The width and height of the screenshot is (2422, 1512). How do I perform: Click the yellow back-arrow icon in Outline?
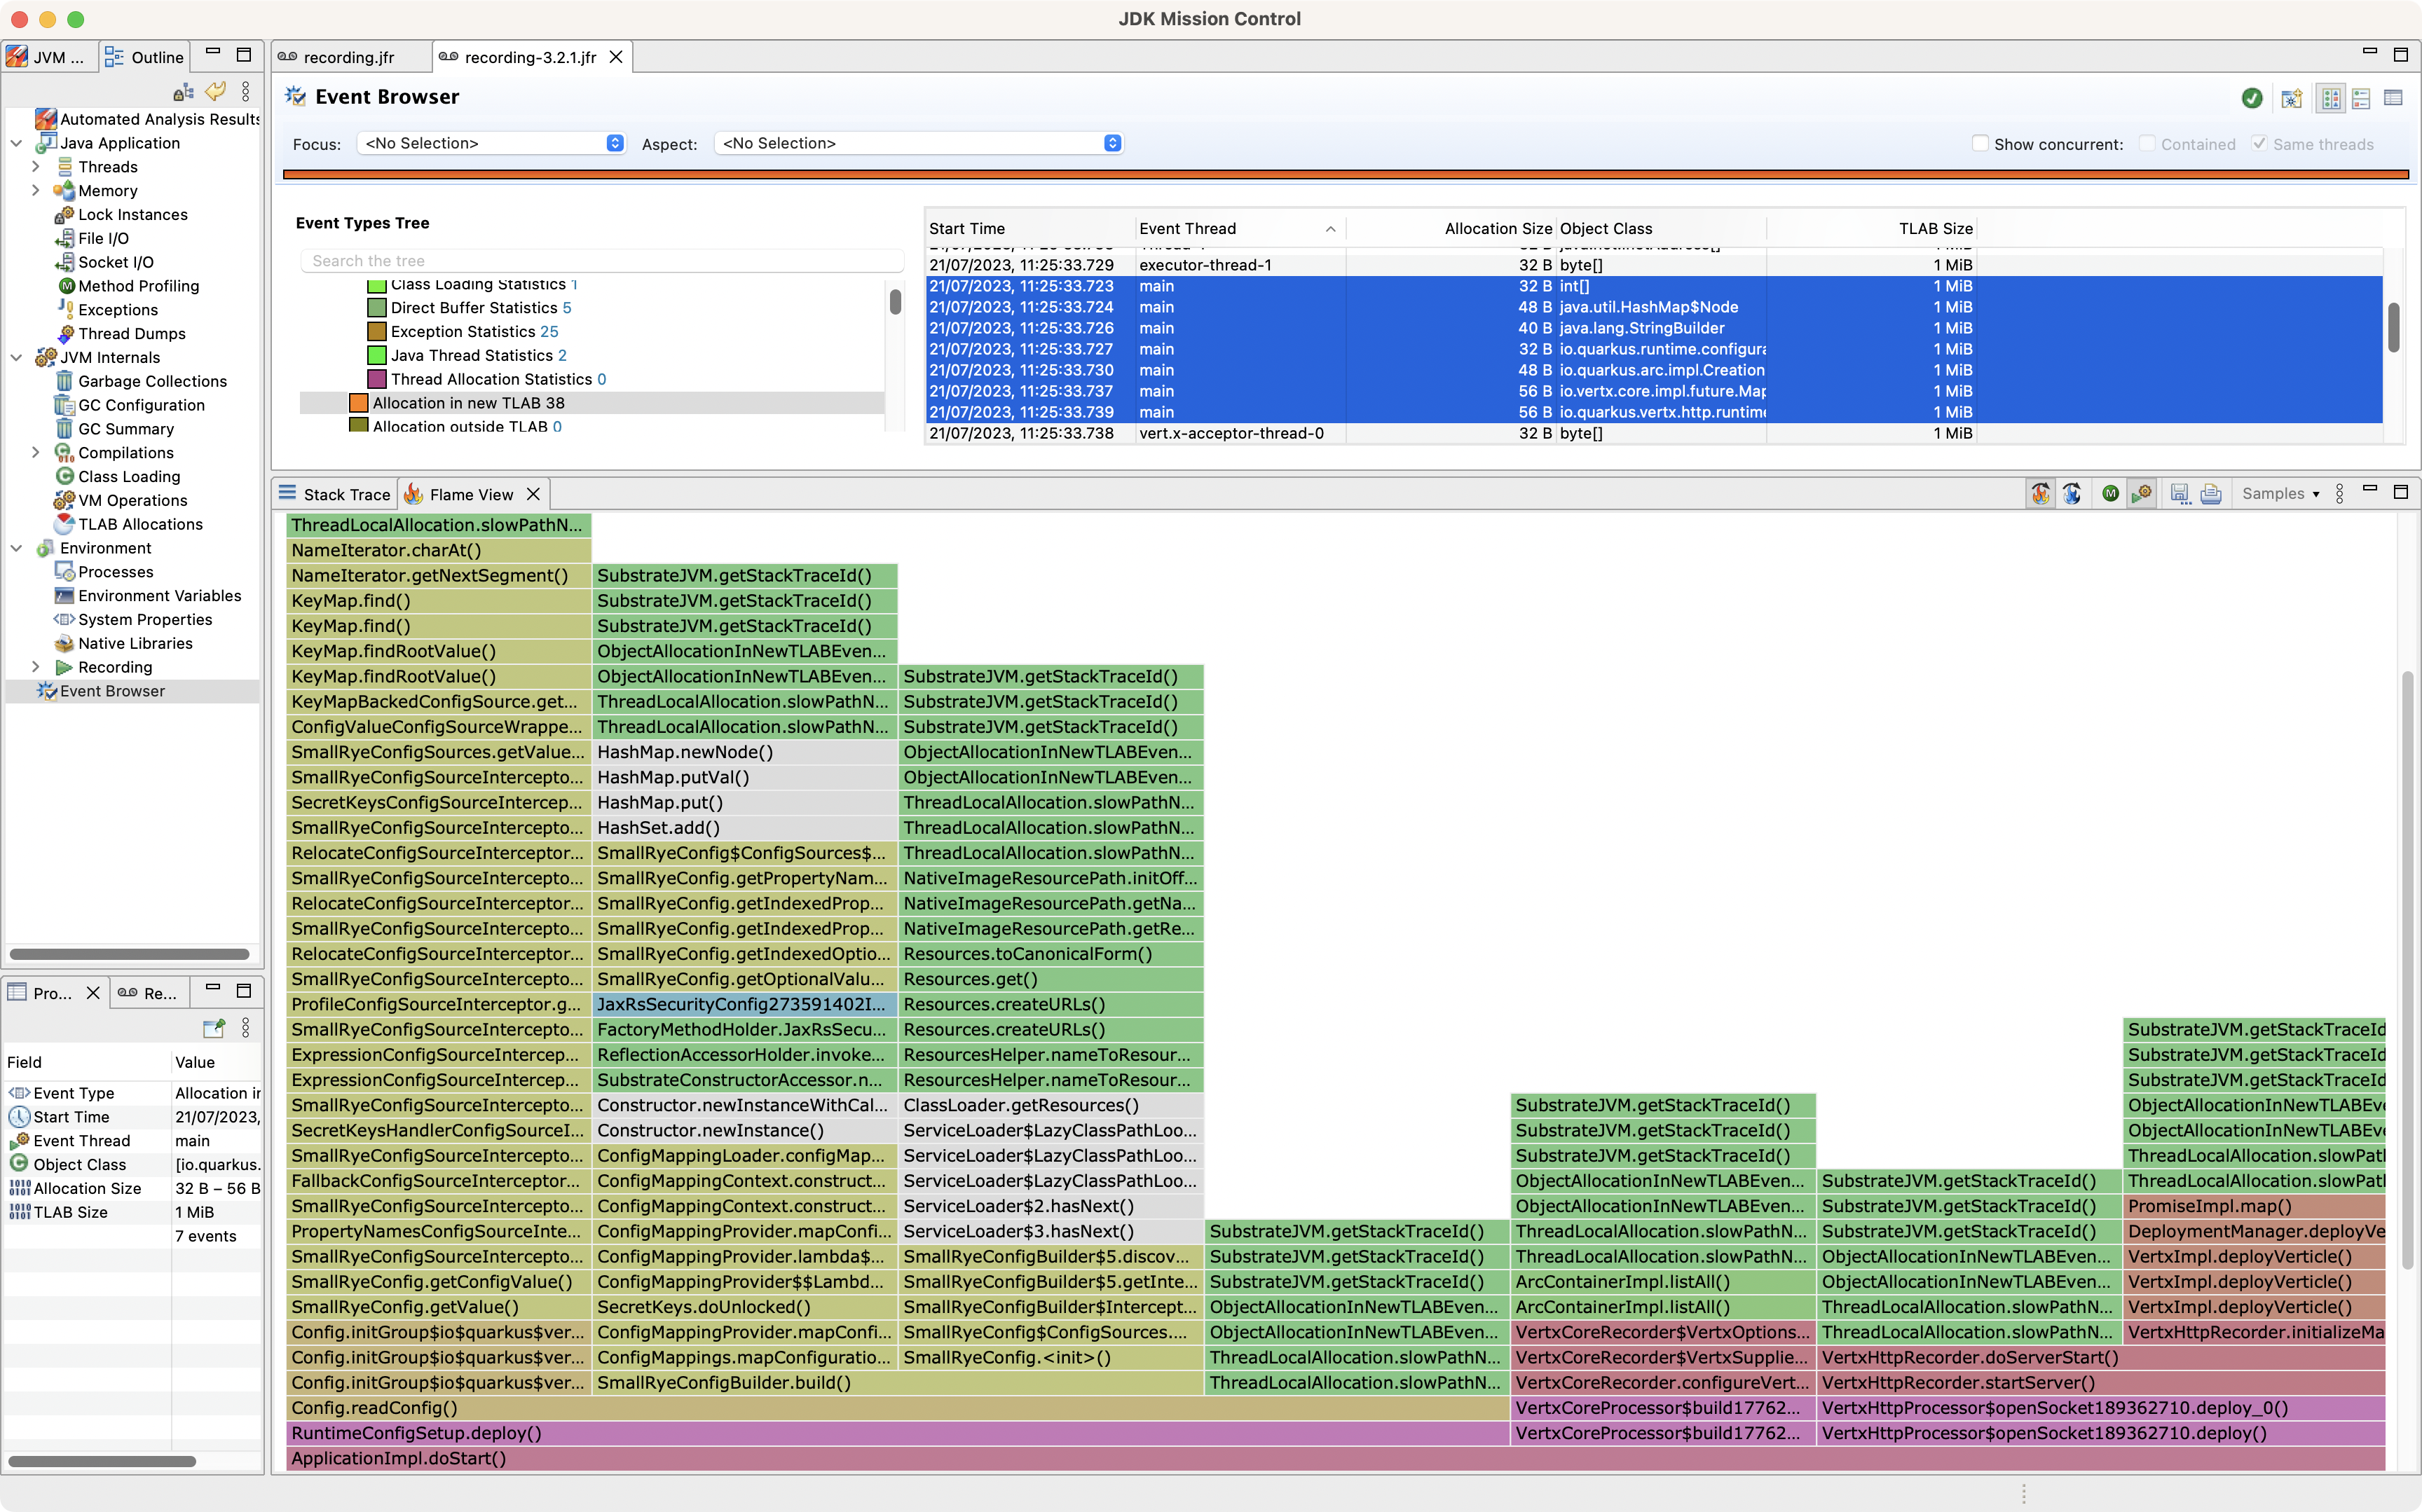215,92
